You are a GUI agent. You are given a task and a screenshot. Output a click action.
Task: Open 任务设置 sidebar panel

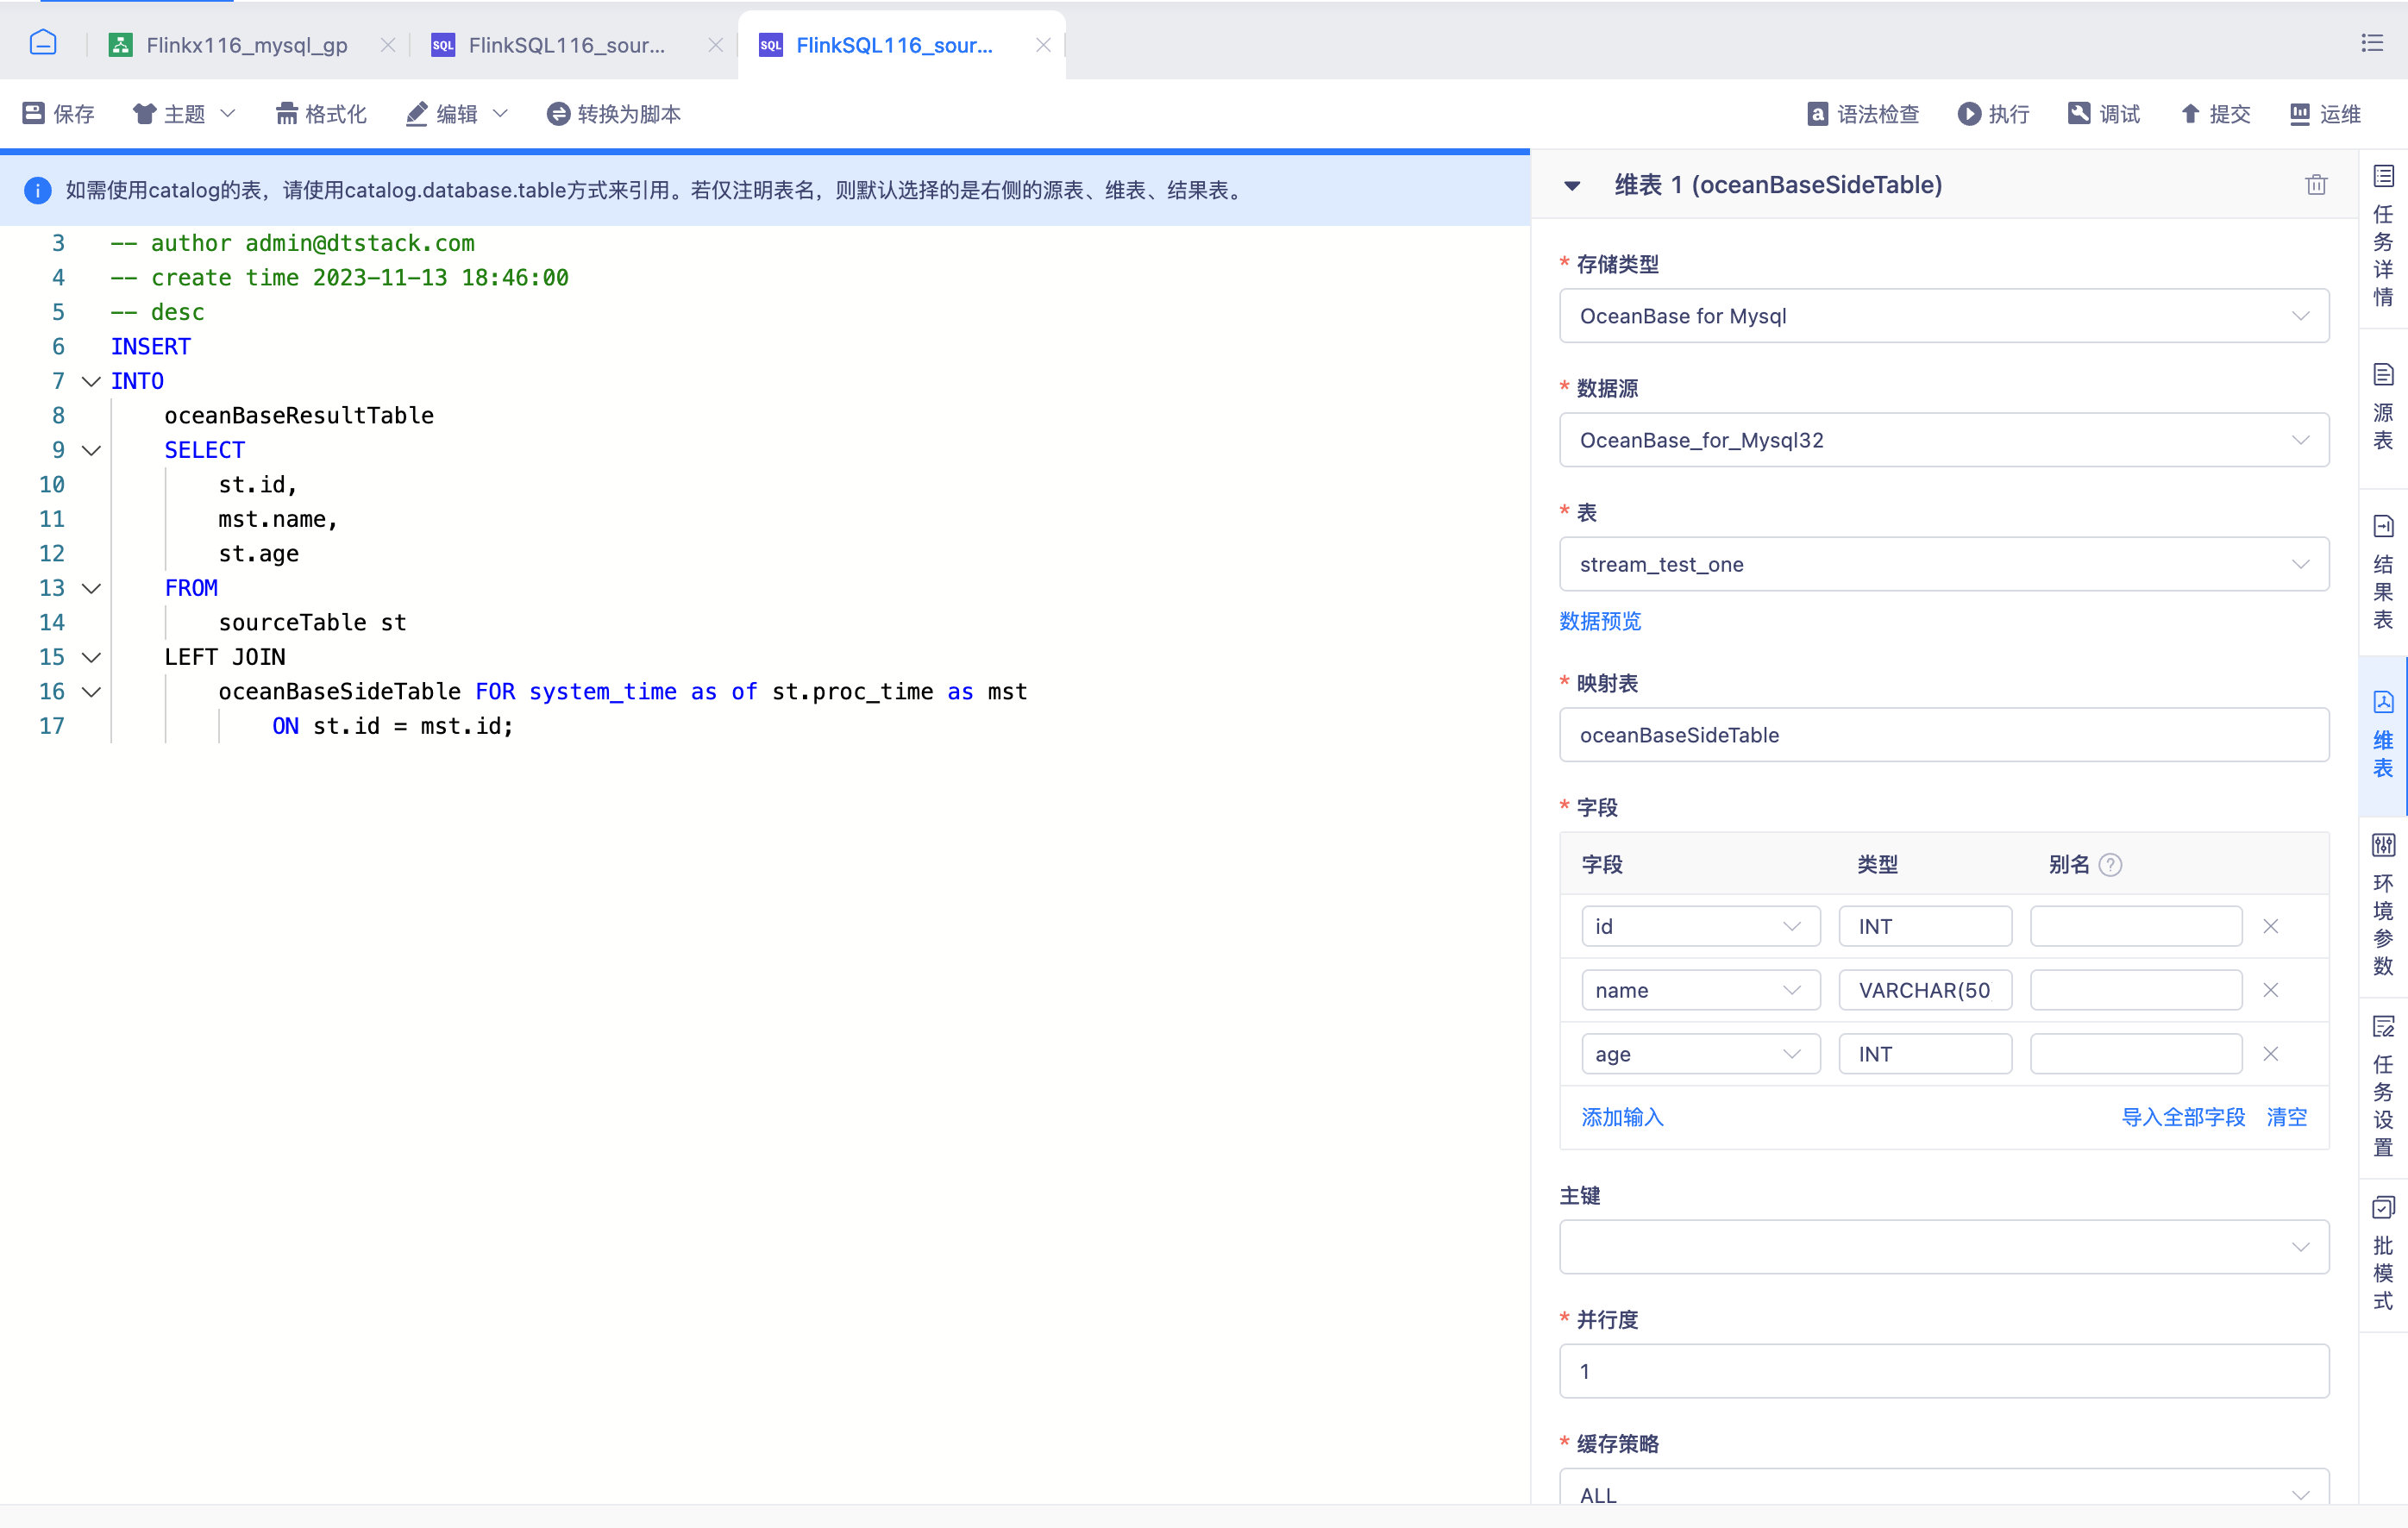click(x=2383, y=1088)
